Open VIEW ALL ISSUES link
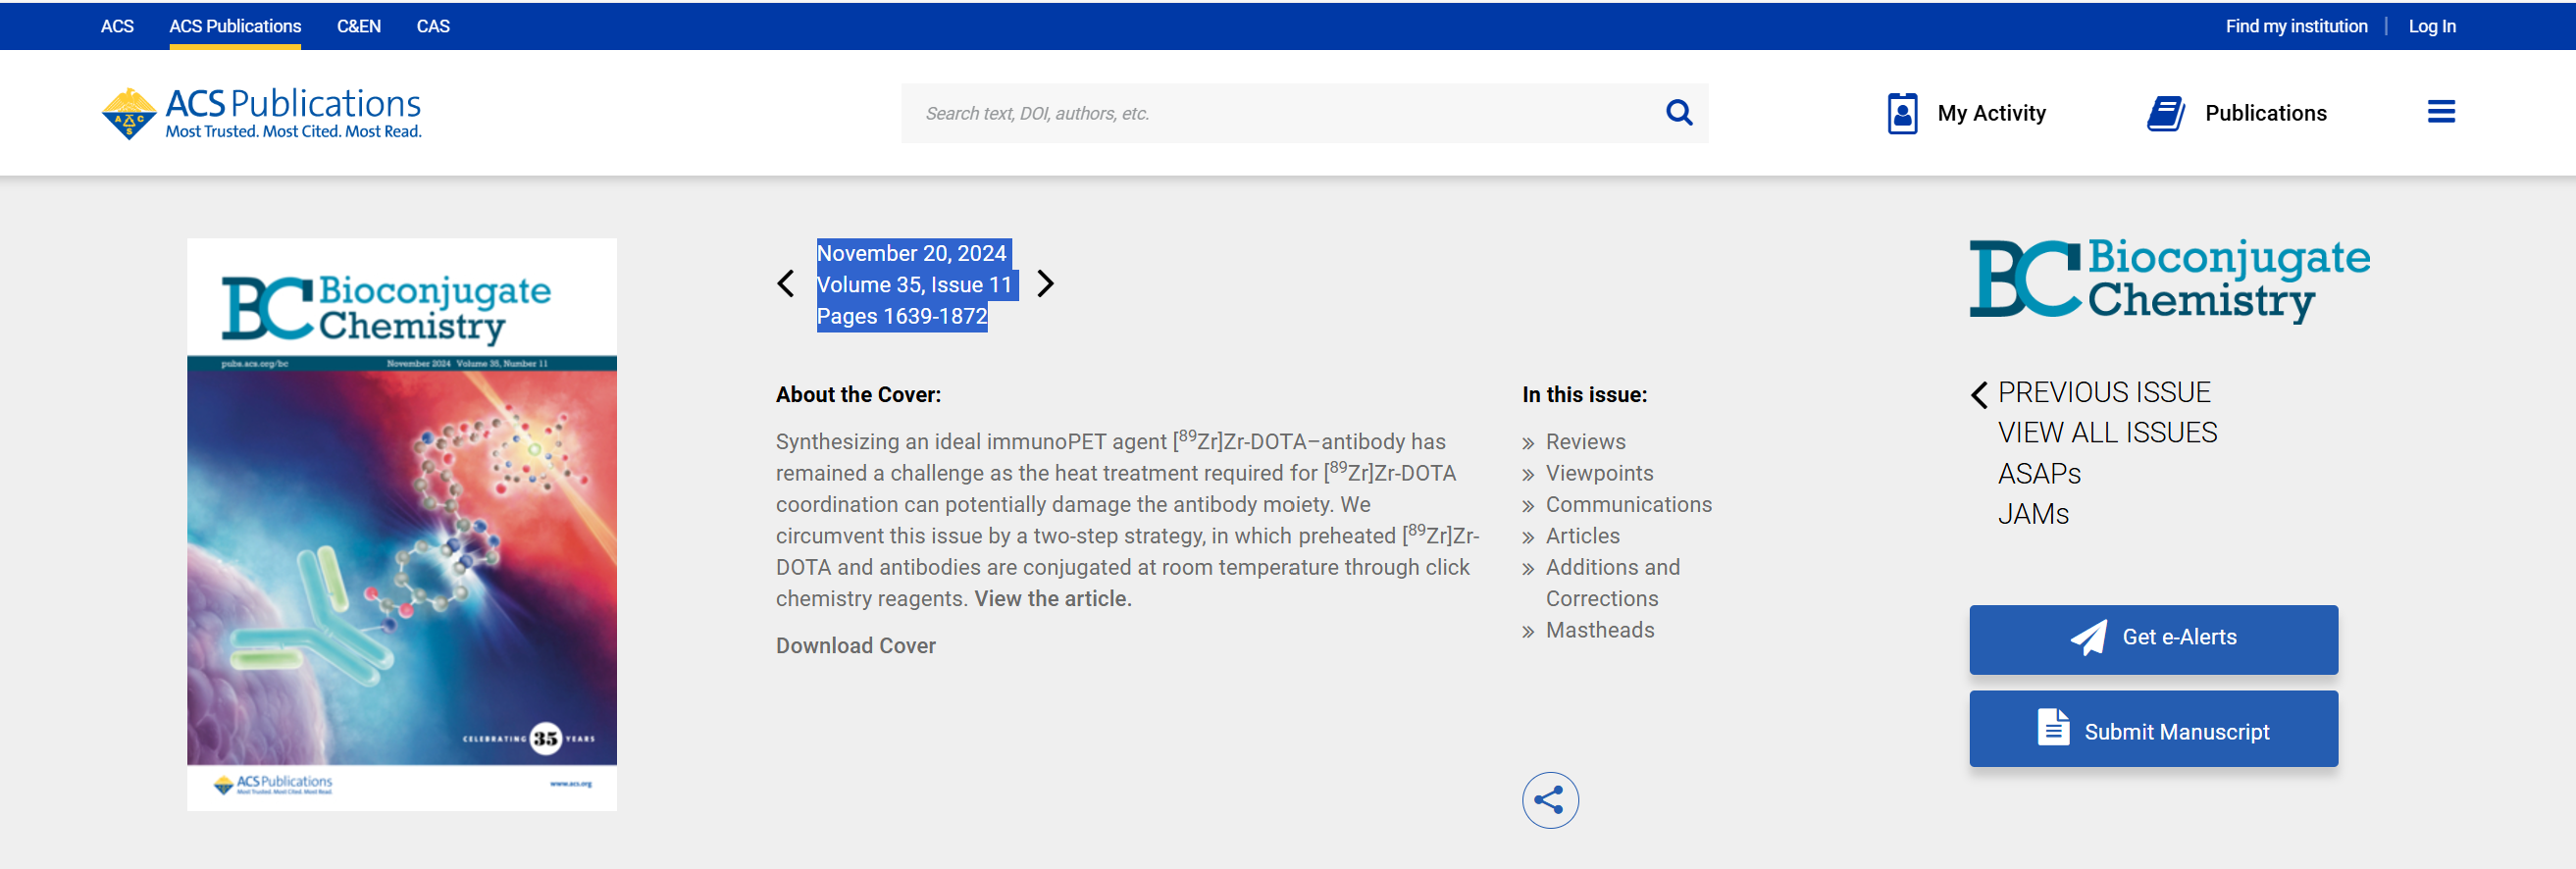 2107,432
